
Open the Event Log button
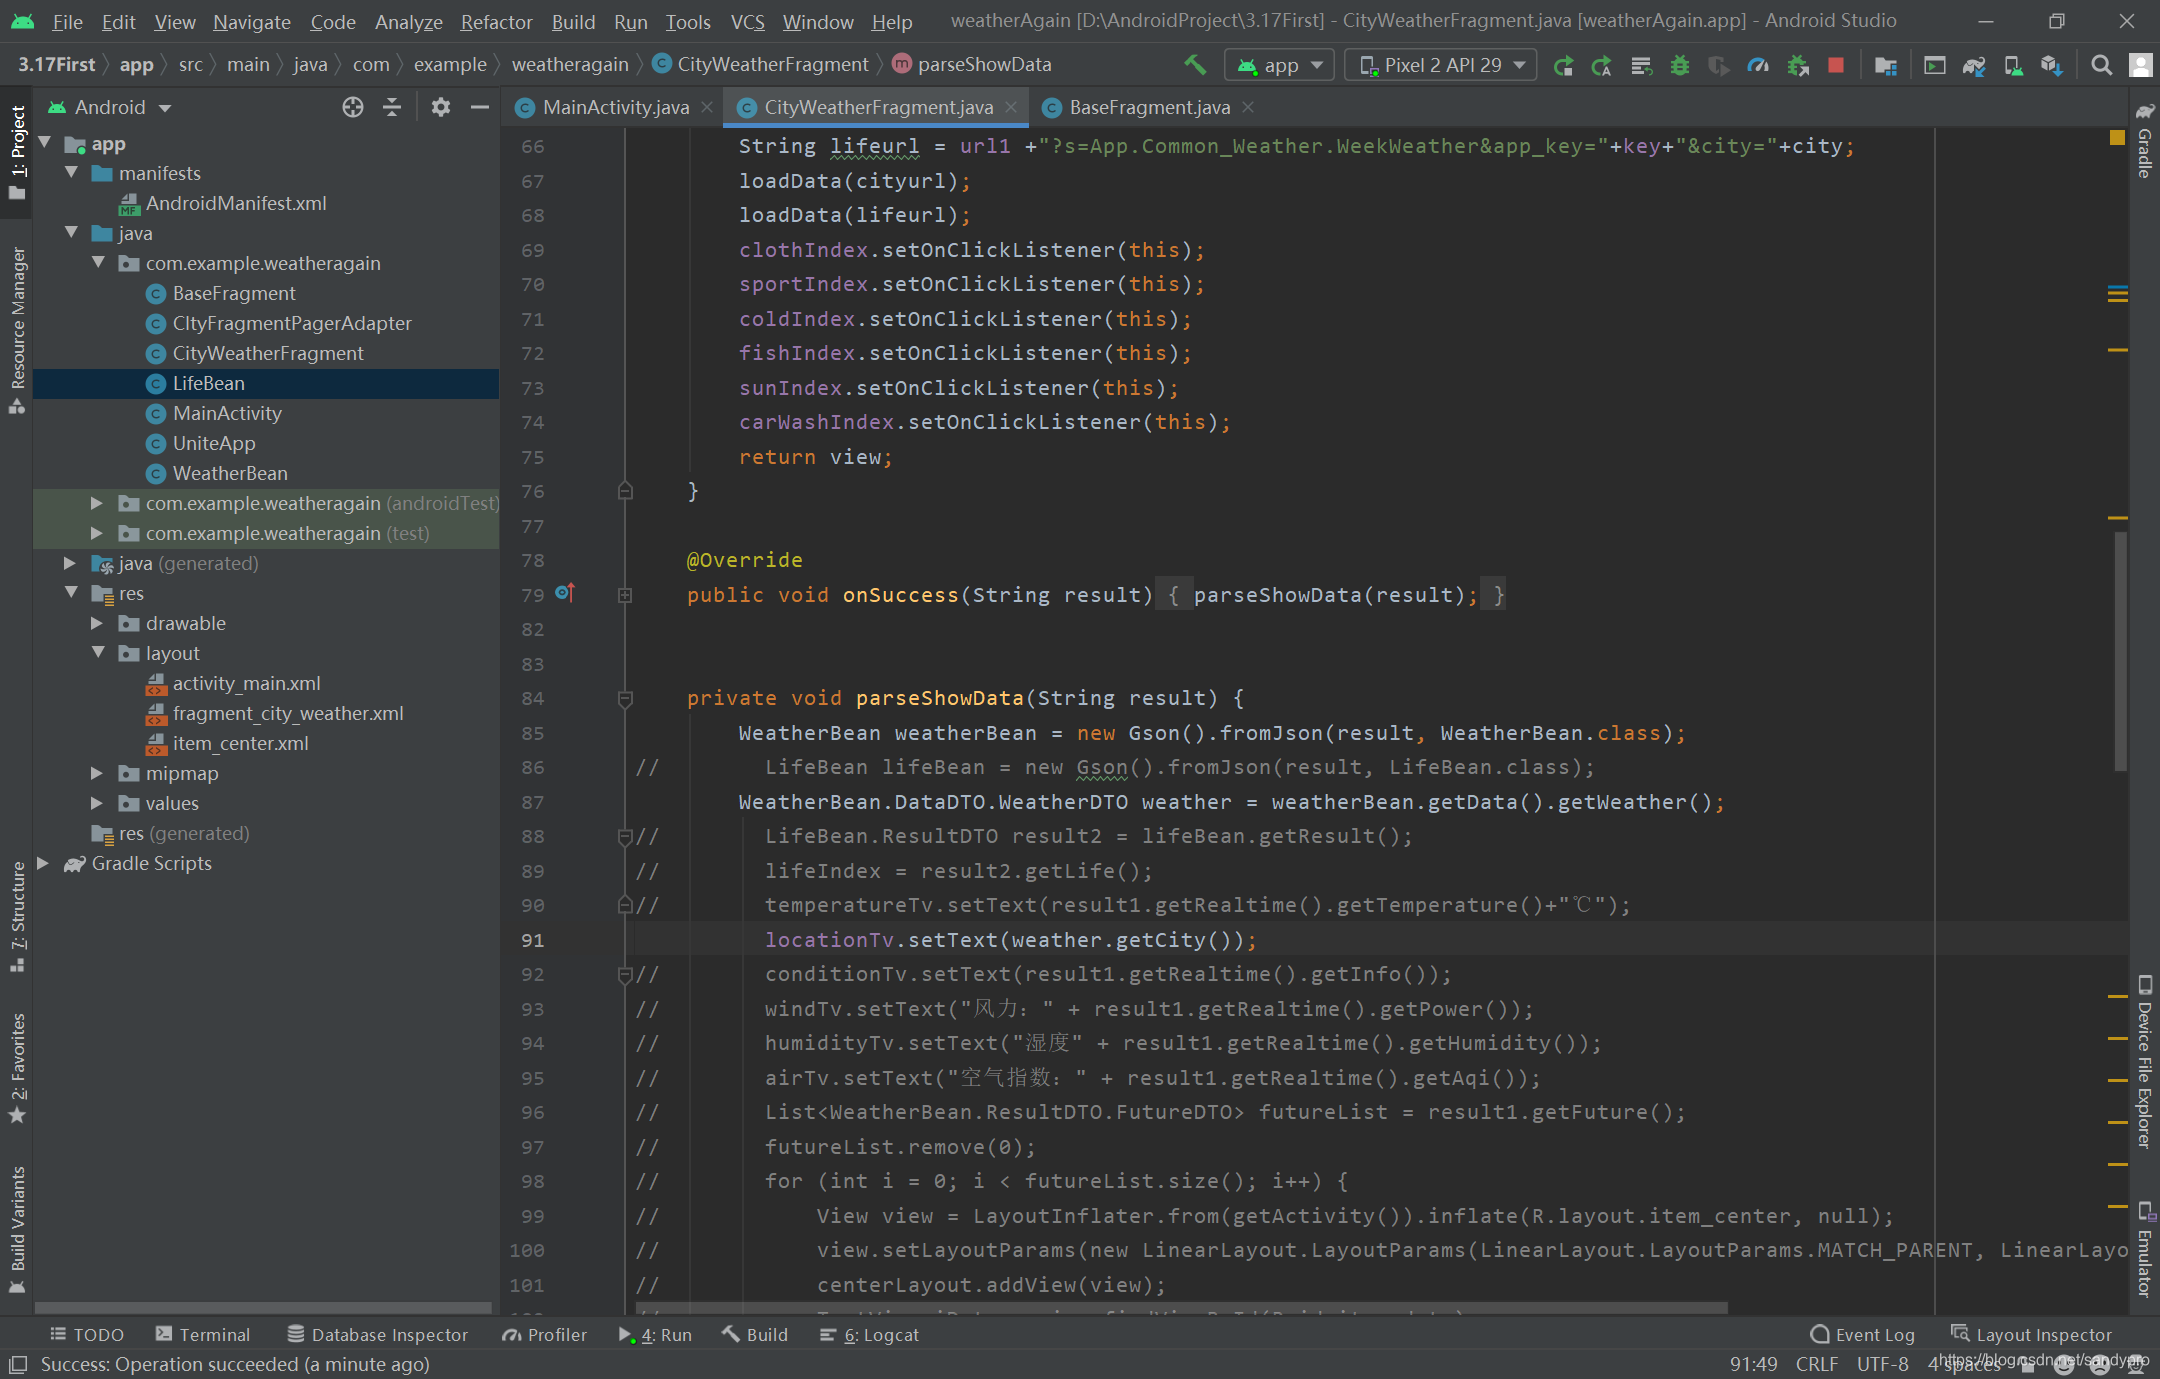1862,1334
